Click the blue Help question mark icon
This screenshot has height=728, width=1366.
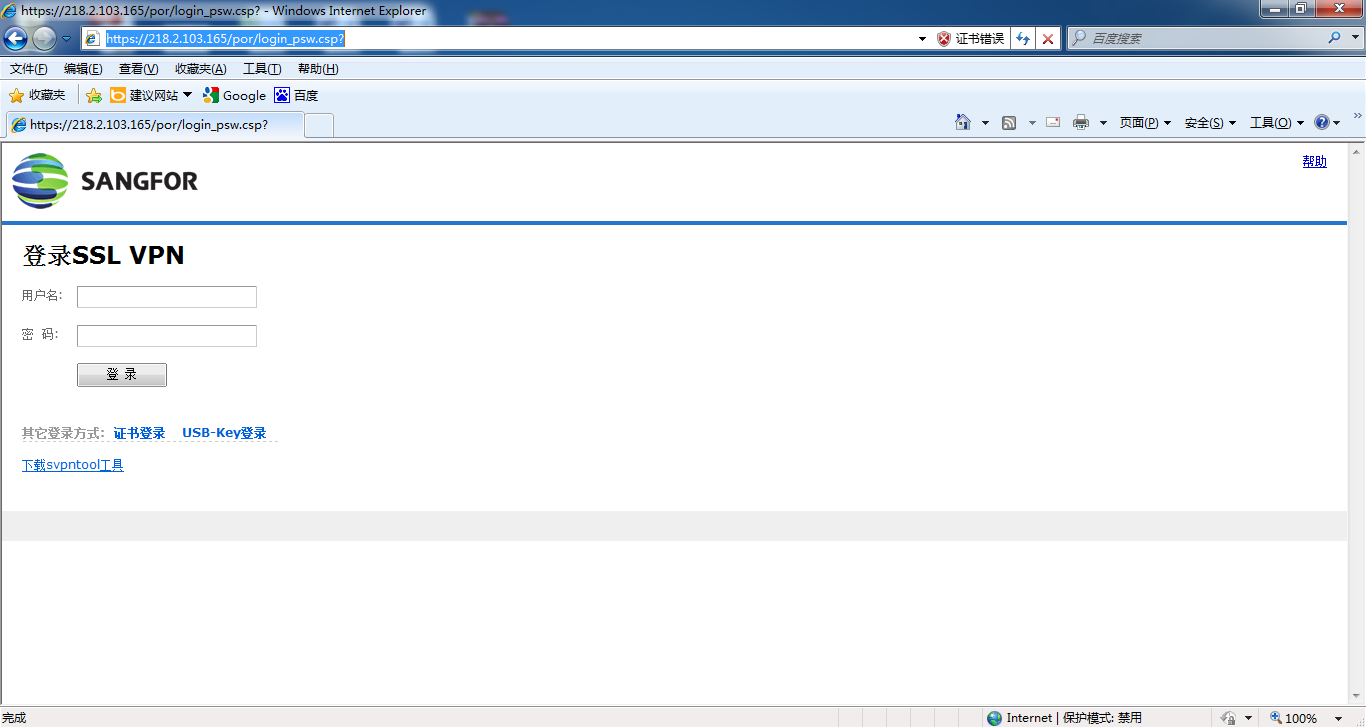click(x=1322, y=122)
